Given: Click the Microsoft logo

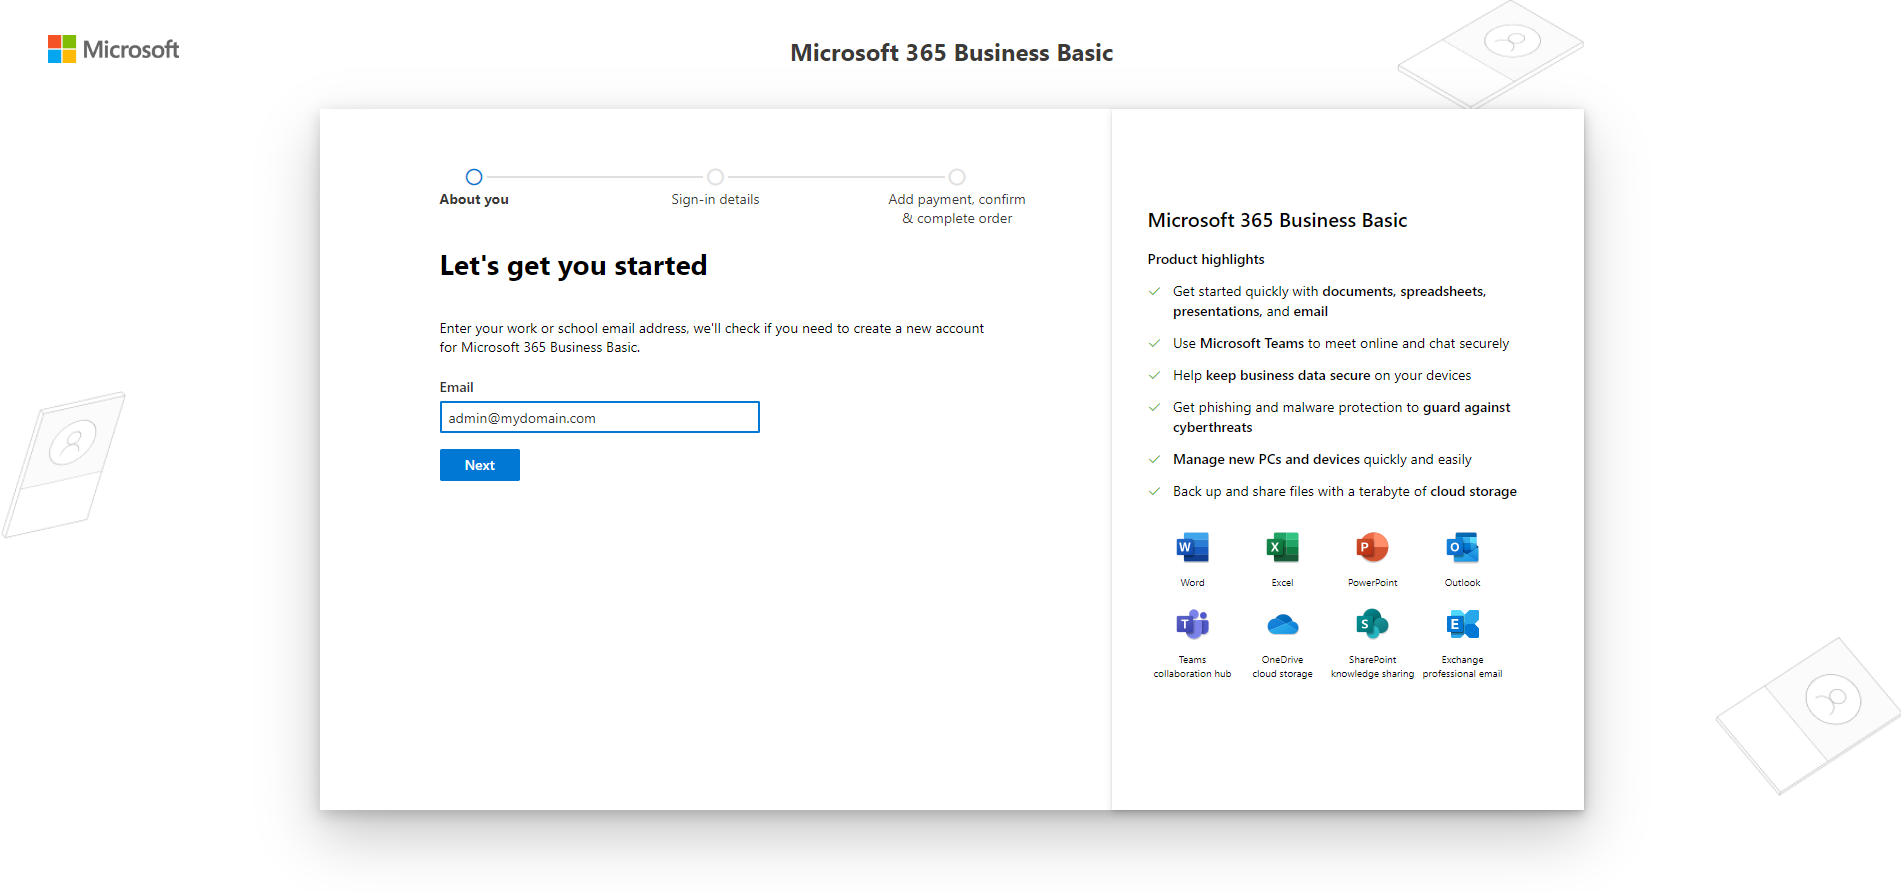Looking at the screenshot, I should pos(113,49).
